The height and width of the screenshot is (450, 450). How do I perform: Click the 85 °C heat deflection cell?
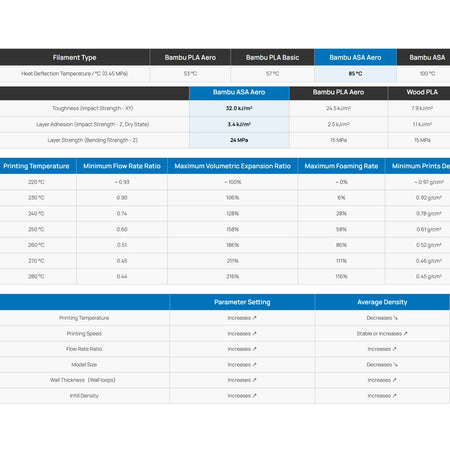355,74
